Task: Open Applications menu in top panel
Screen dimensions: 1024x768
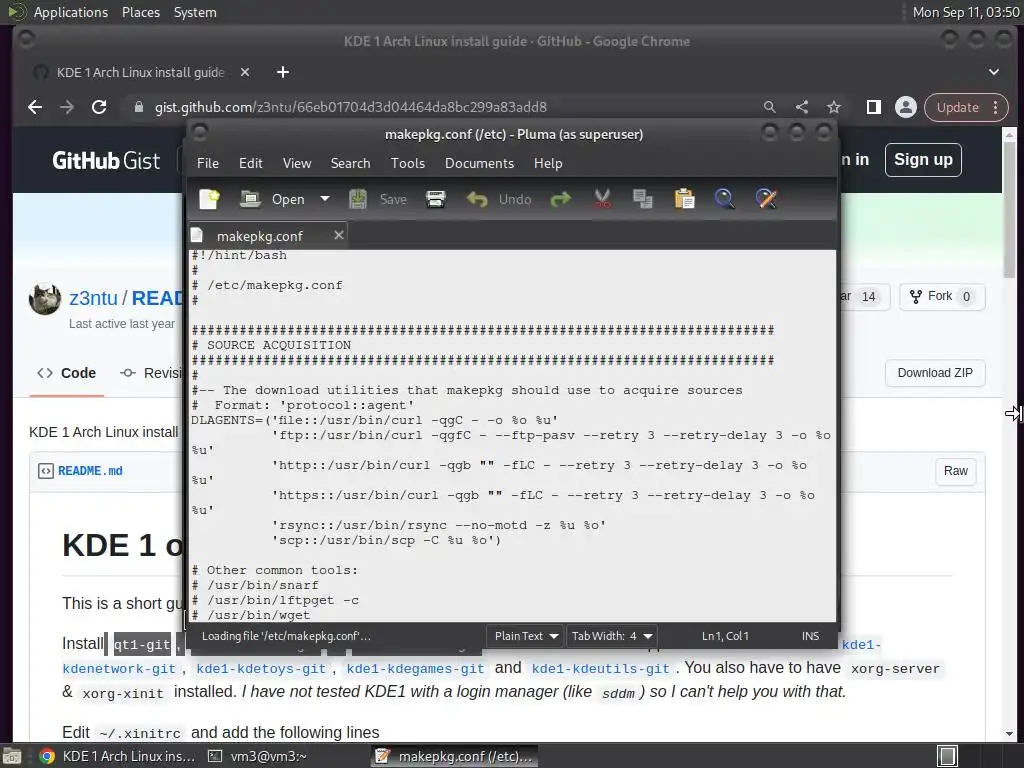Action: (71, 12)
